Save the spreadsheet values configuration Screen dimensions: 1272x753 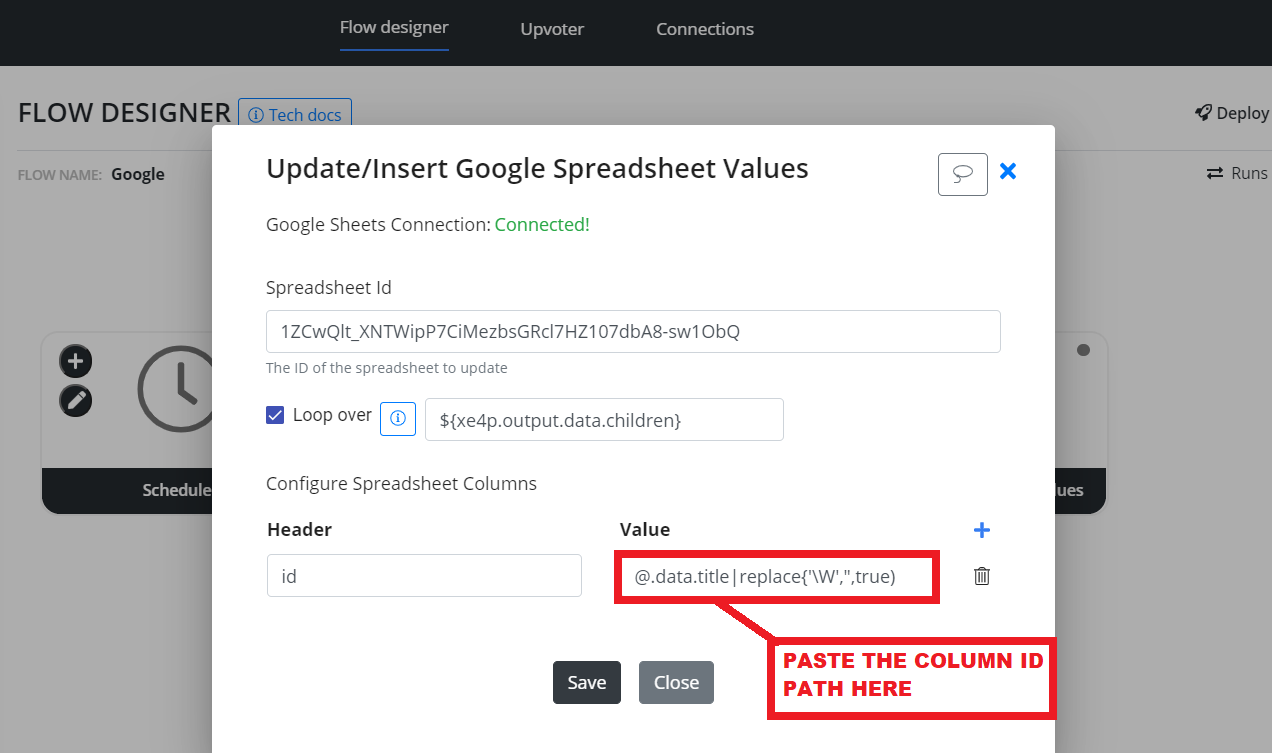[587, 682]
